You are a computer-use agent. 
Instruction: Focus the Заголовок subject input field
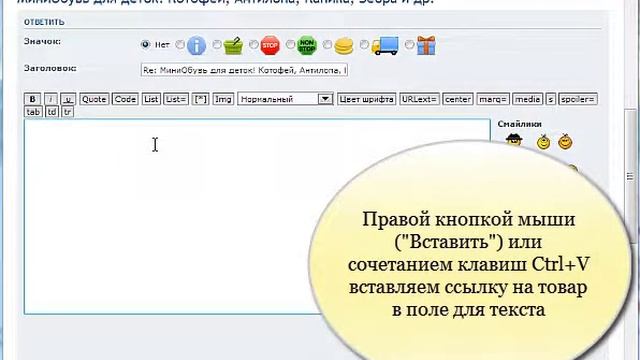[244, 70]
